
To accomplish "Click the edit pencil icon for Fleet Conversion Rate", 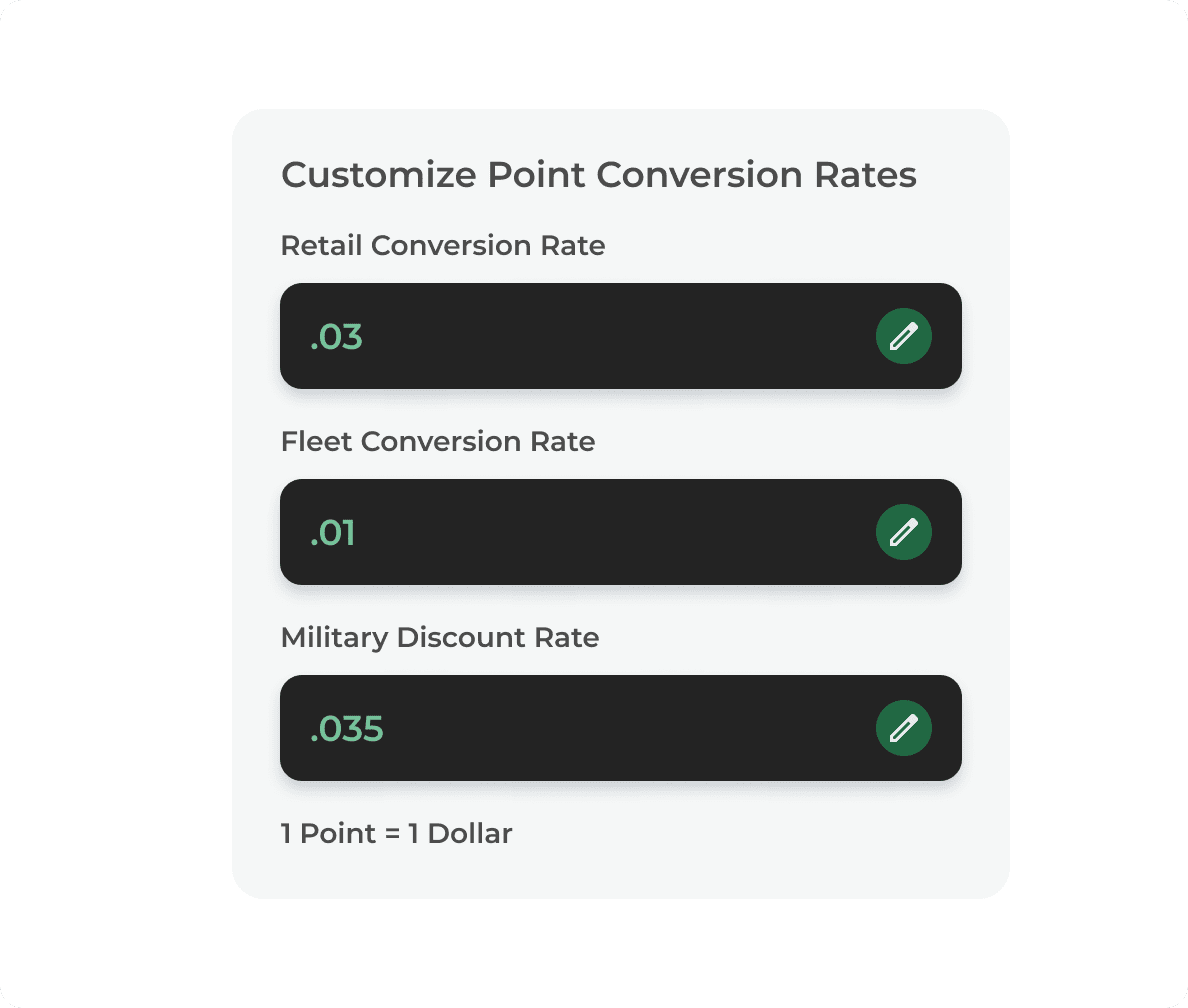I will [903, 532].
